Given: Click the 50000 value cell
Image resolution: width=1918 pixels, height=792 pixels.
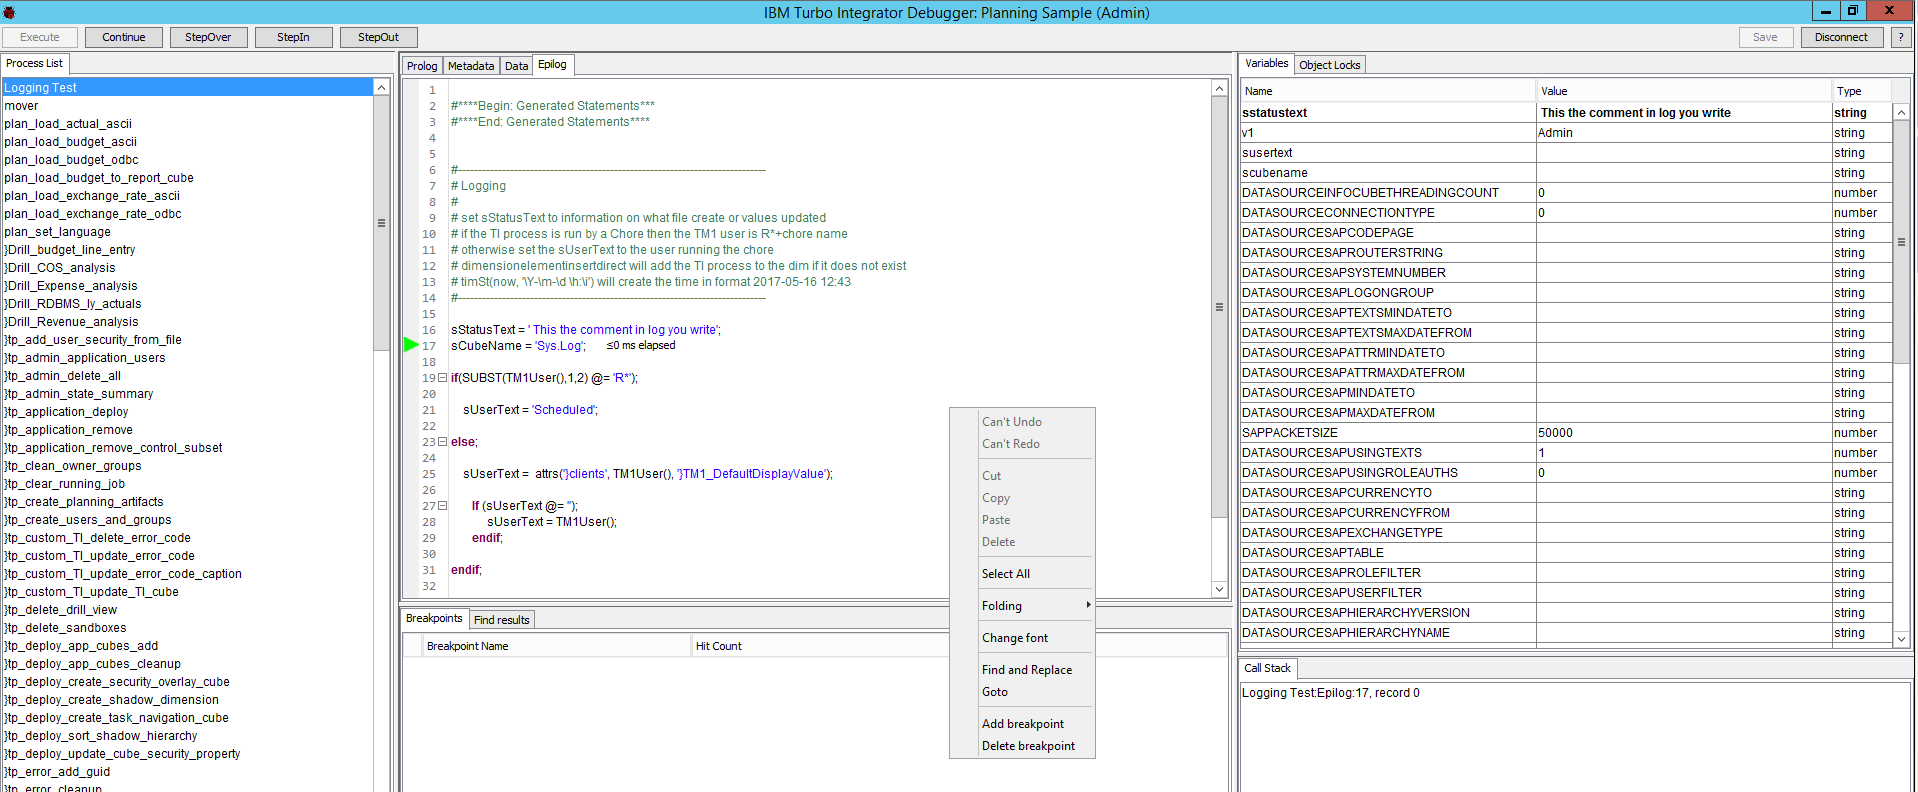Looking at the screenshot, I should click(1684, 433).
